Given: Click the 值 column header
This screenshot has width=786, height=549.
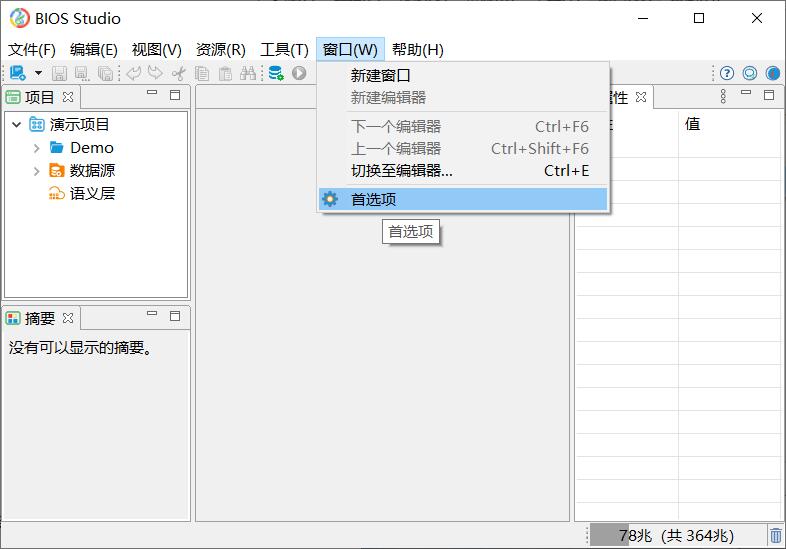Looking at the screenshot, I should click(x=730, y=124).
